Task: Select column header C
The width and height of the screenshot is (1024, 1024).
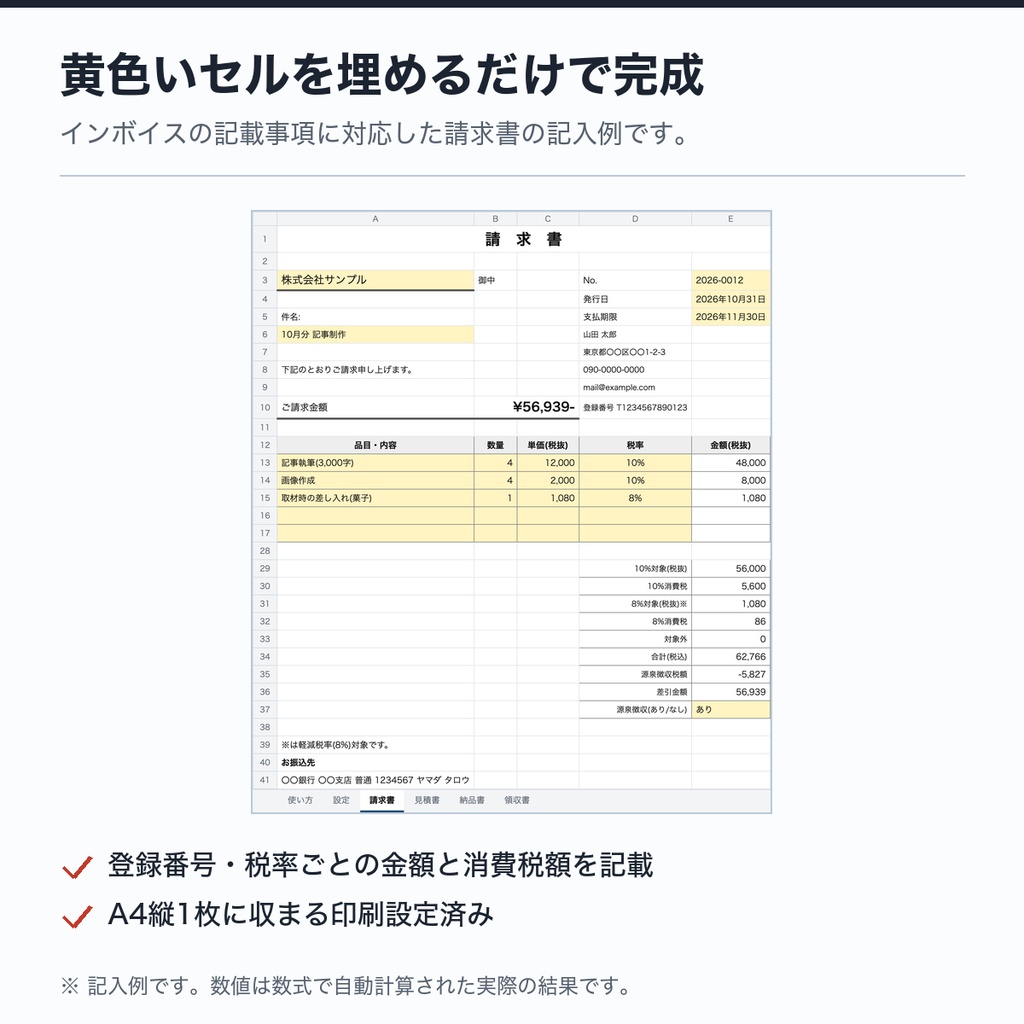Action: point(548,219)
